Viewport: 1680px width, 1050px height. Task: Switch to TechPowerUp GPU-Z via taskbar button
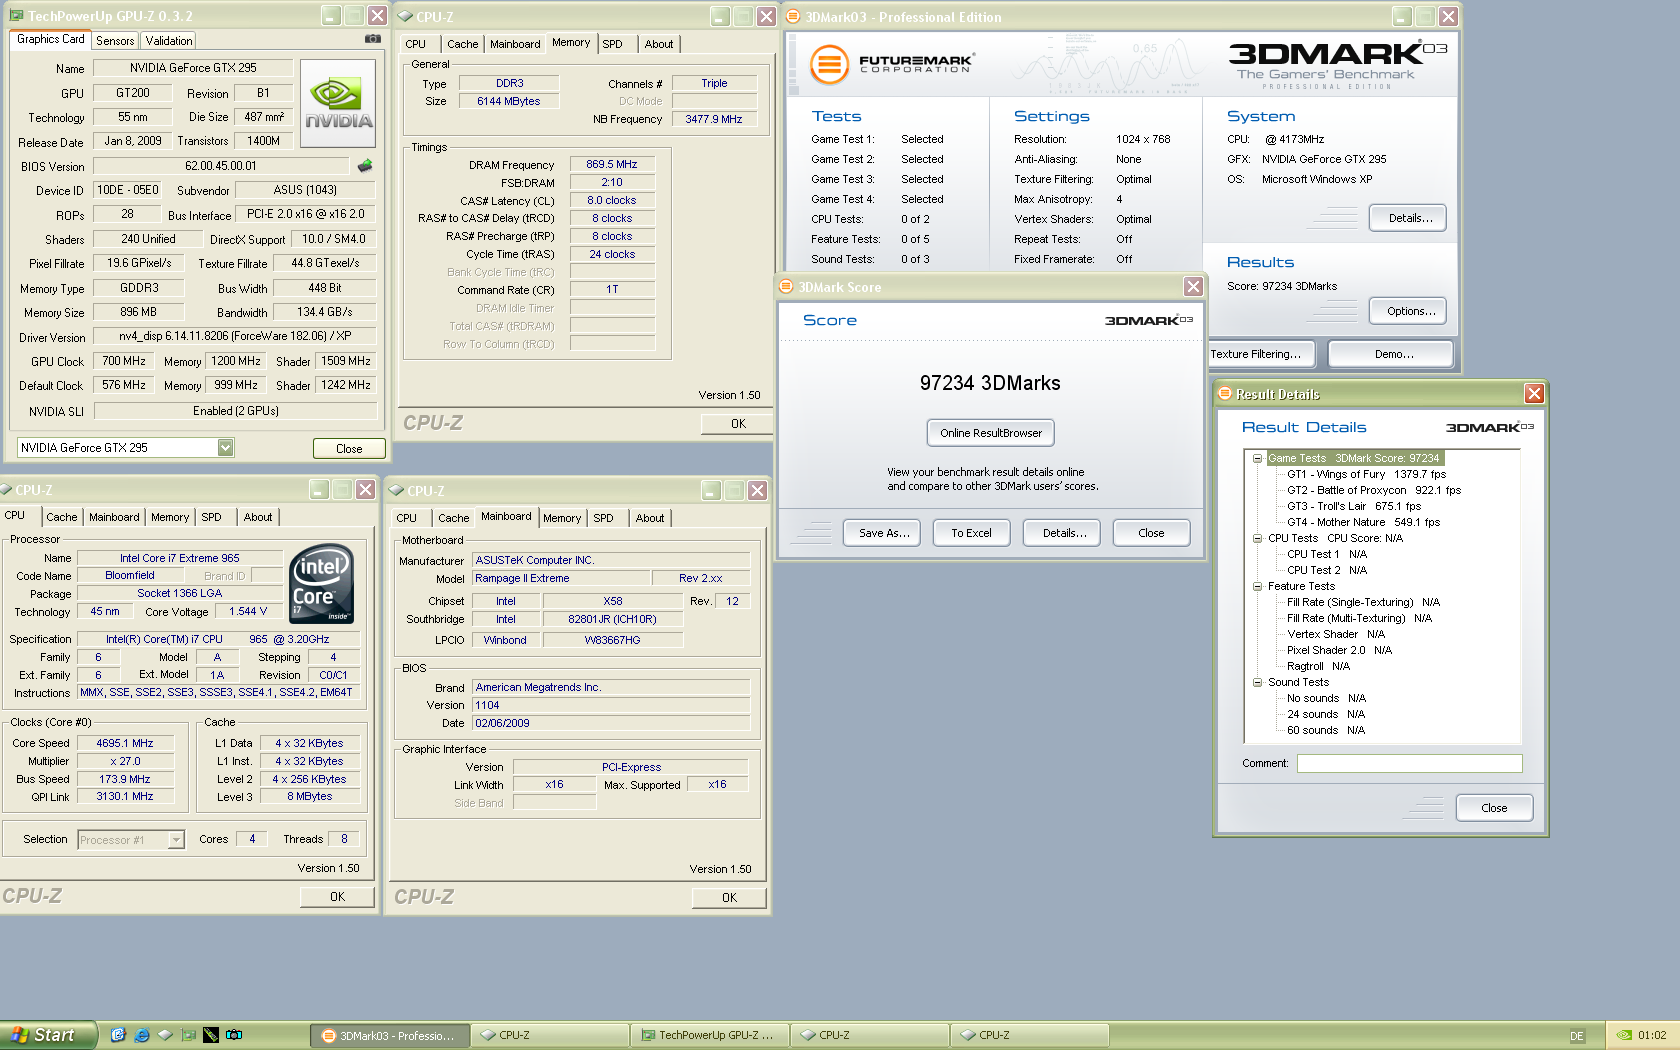[709, 1035]
